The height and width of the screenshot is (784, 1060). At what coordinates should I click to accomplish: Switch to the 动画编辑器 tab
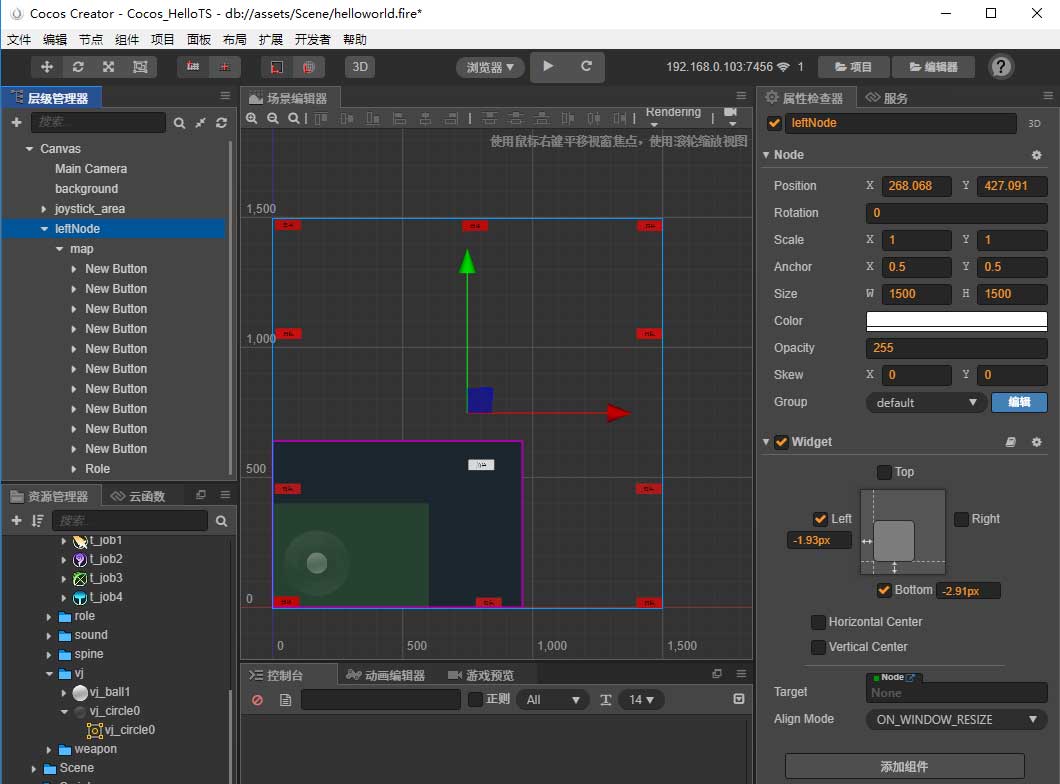(386, 675)
